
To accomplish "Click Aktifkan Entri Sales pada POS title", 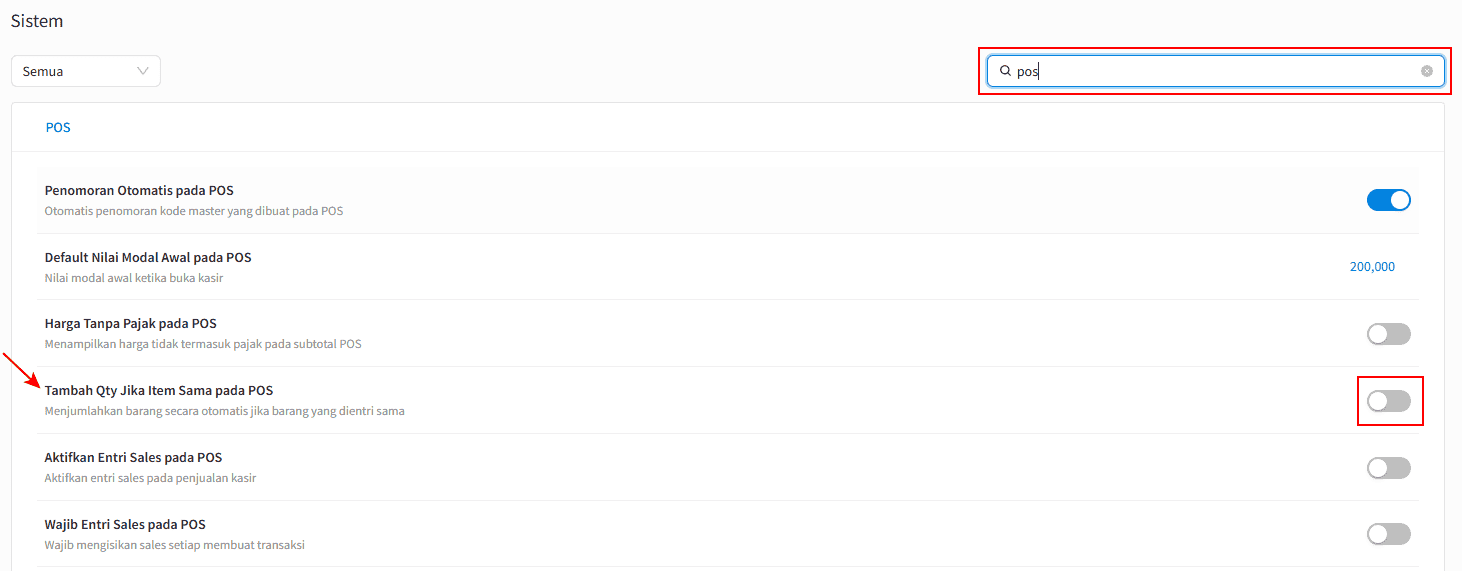I will pos(133,458).
